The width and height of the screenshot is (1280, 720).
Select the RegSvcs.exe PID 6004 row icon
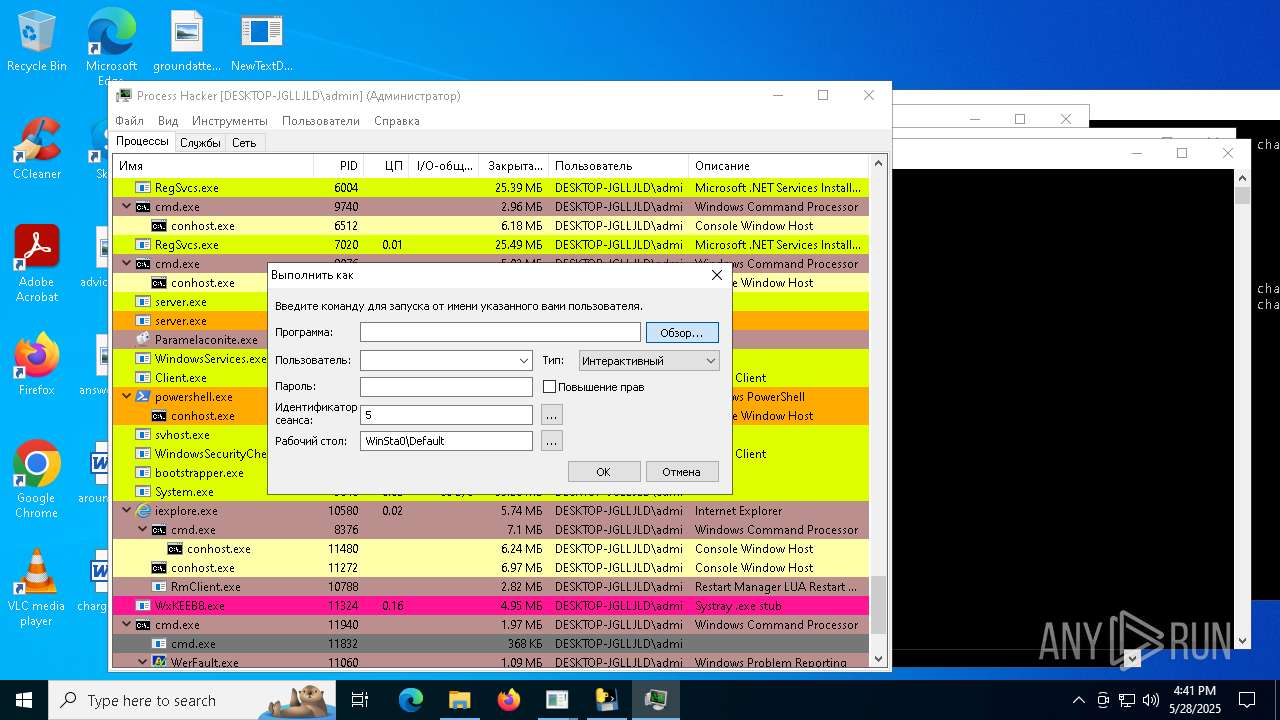tap(143, 188)
